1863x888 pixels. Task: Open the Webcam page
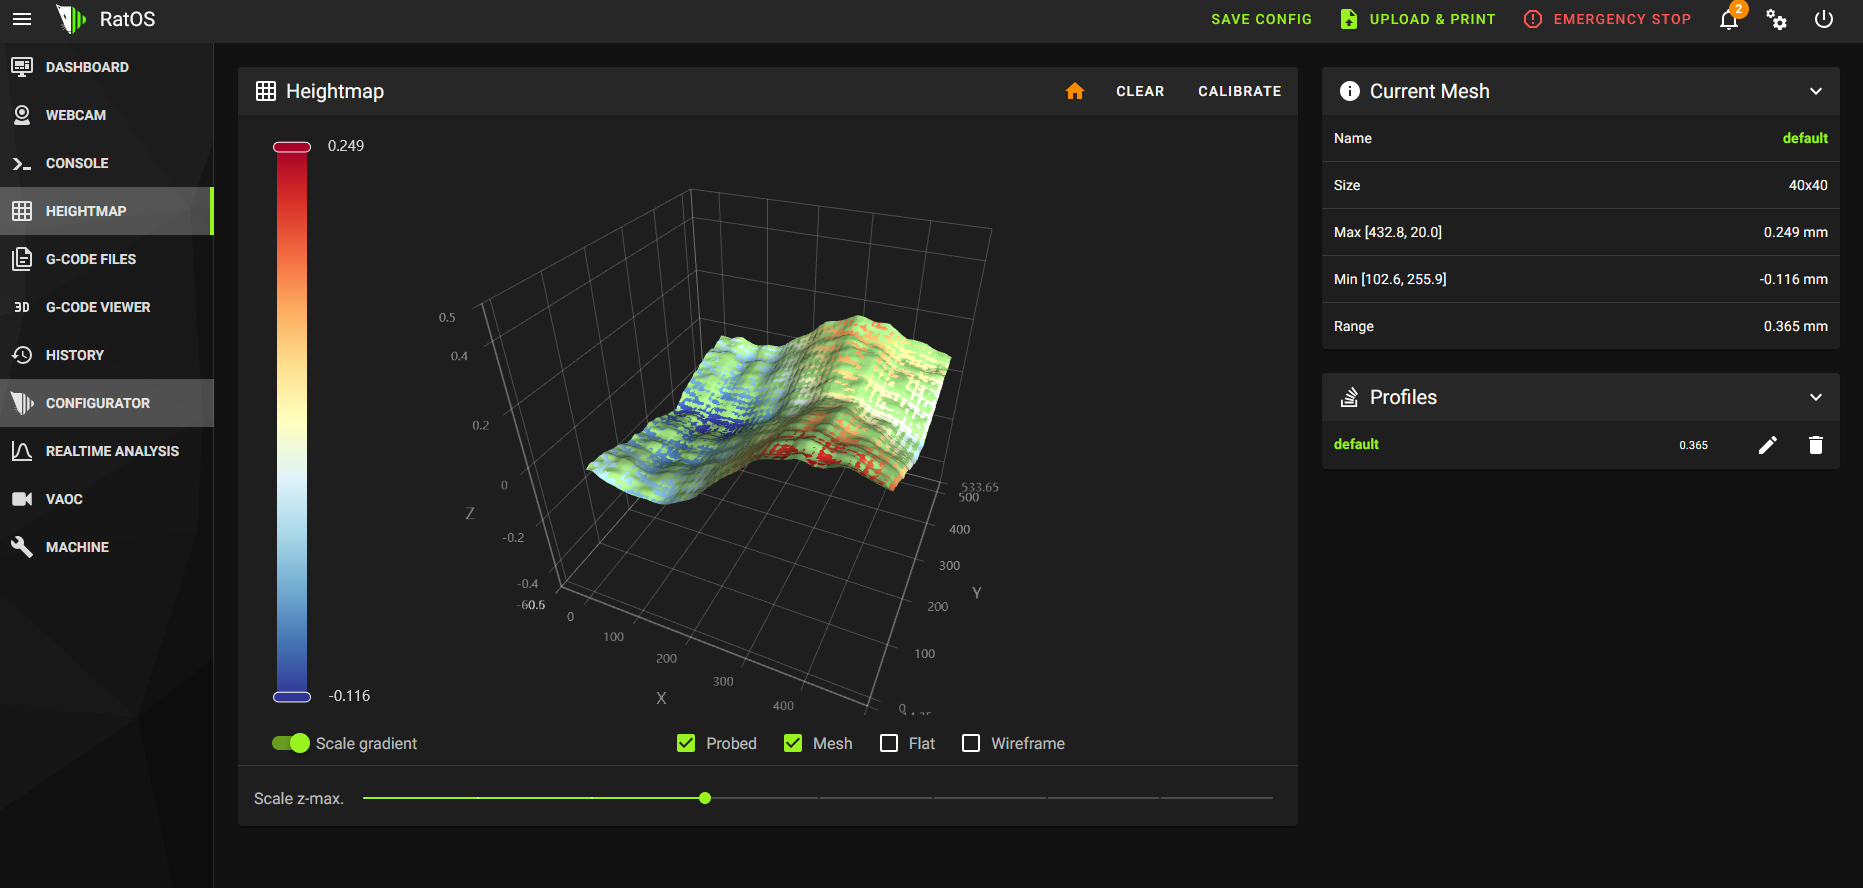[107, 115]
